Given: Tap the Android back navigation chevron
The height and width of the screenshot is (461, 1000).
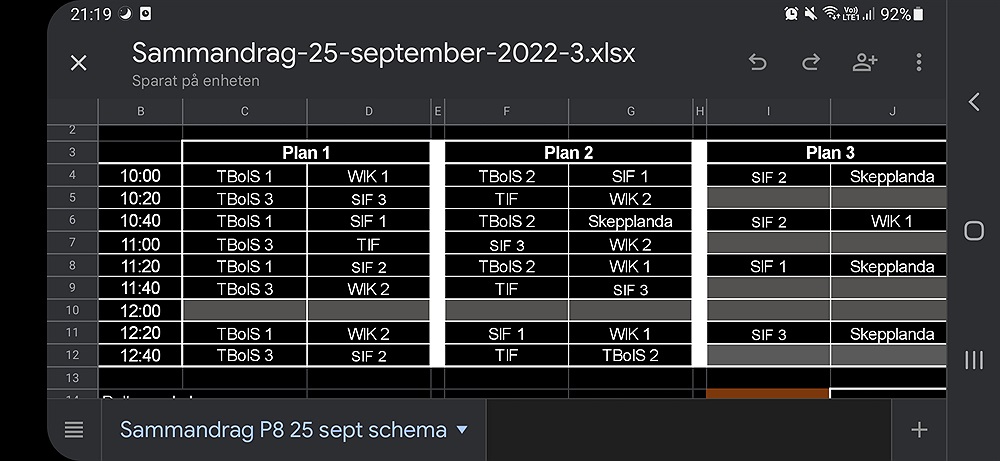Looking at the screenshot, I should point(974,102).
